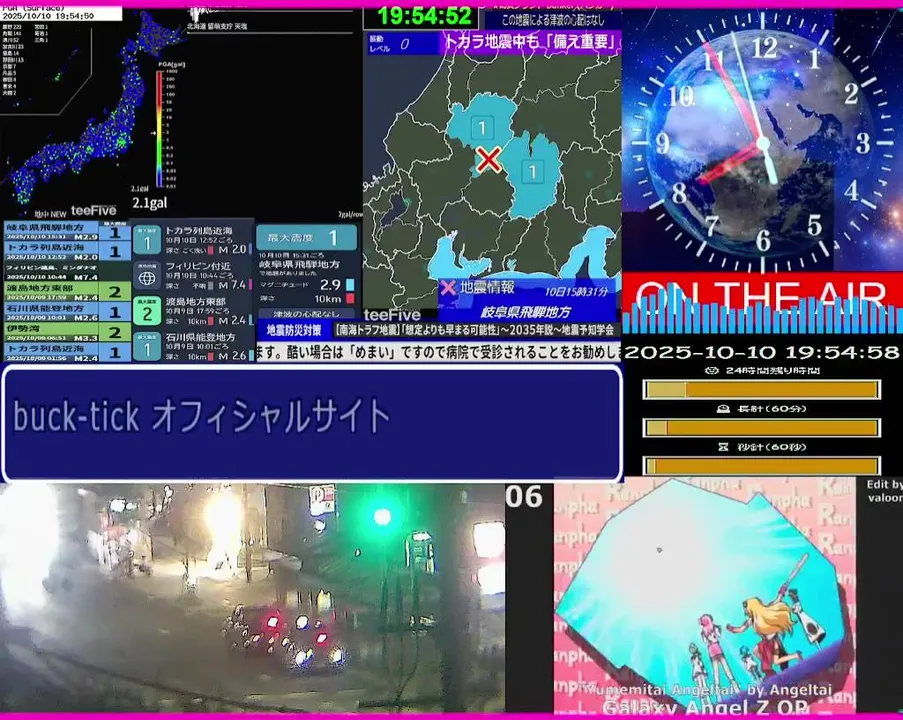Image resolution: width=903 pixels, height=720 pixels.
Task: Click the red X epicenter marker on map
Action: point(488,160)
